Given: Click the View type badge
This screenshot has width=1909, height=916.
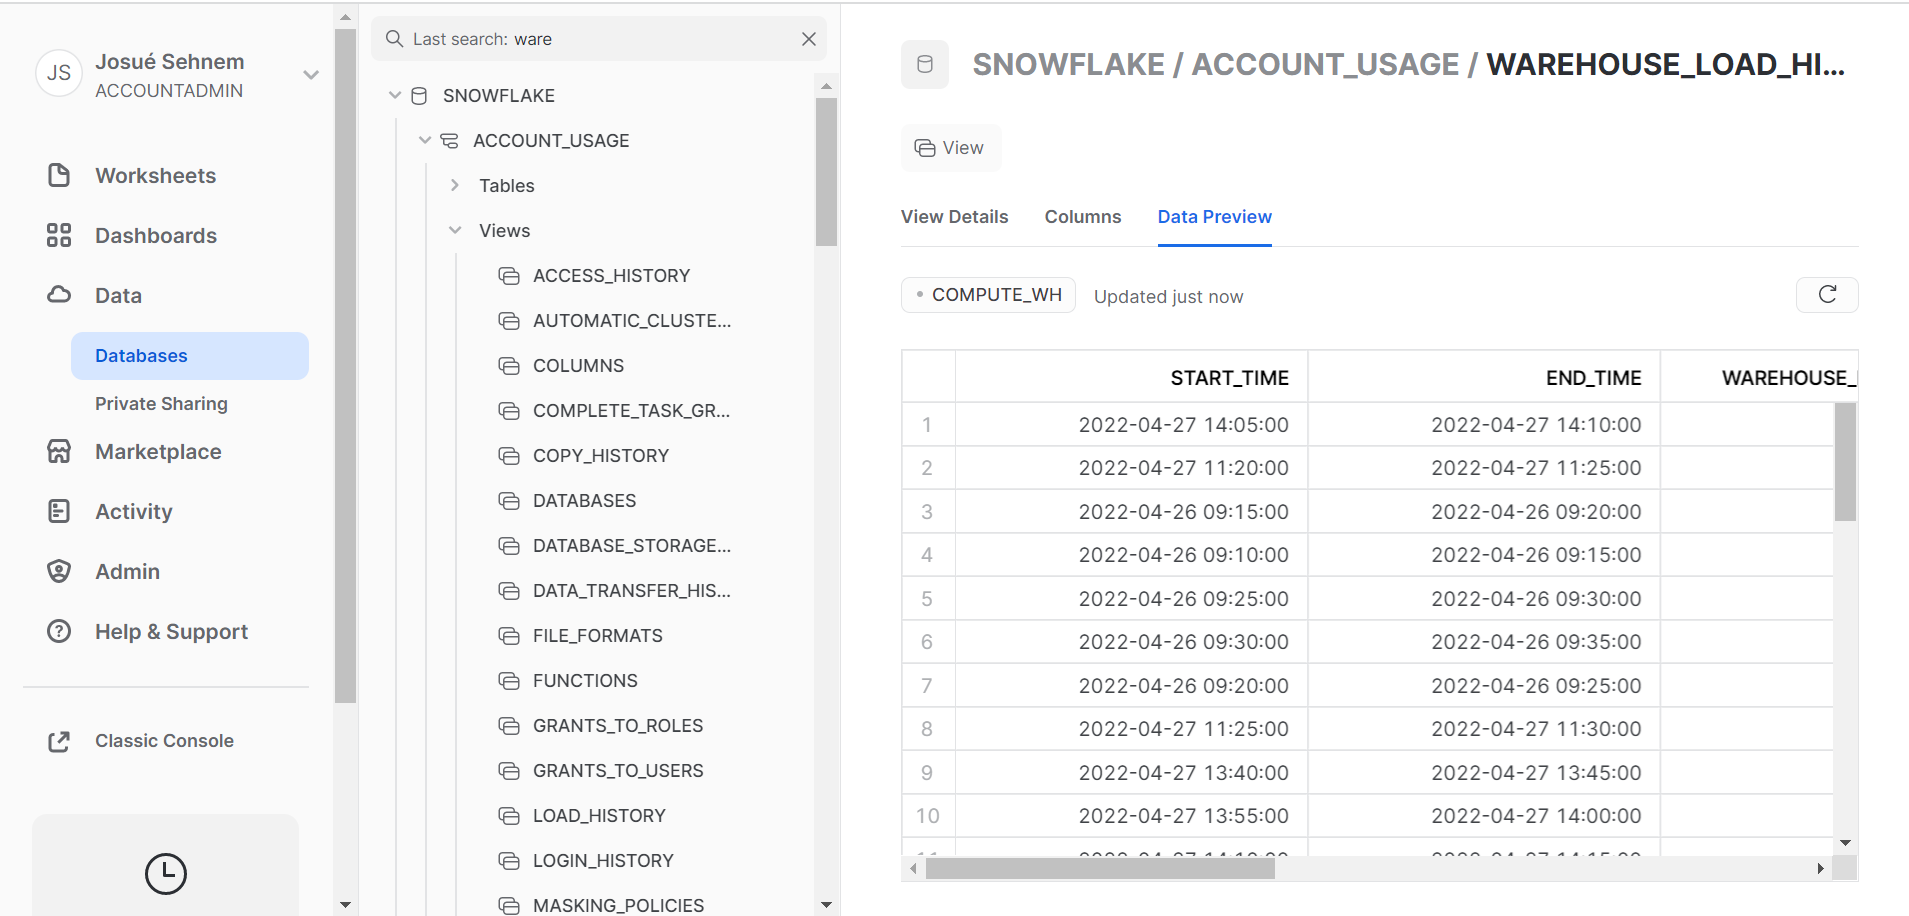Looking at the screenshot, I should point(950,148).
